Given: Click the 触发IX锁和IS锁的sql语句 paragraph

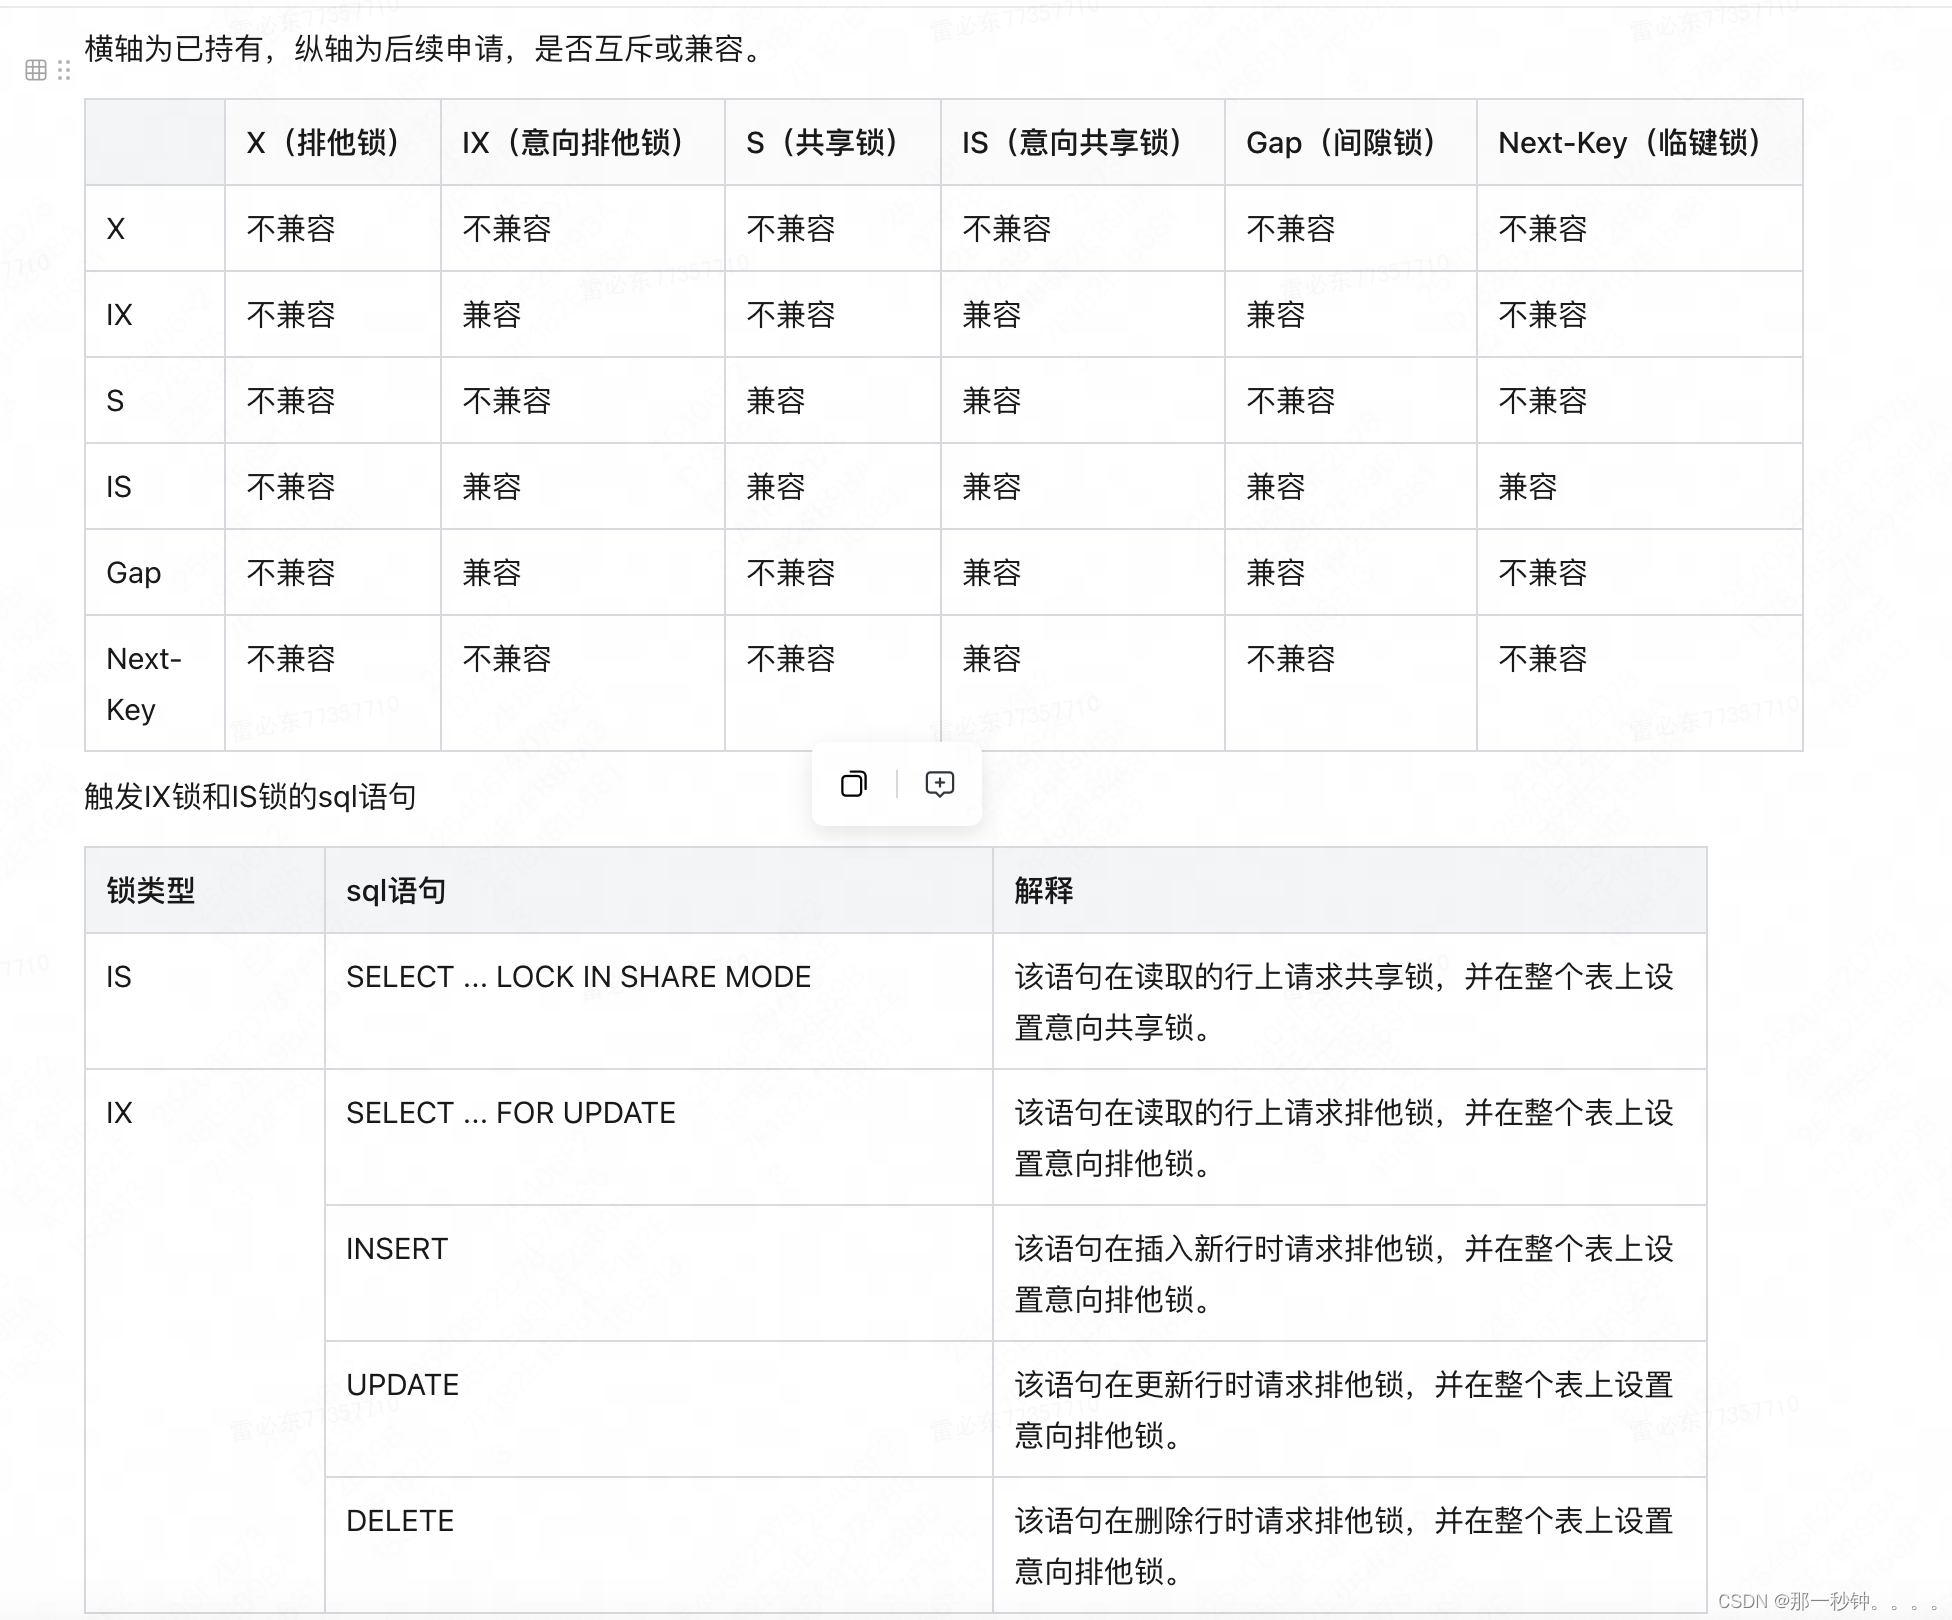Looking at the screenshot, I should coord(250,797).
